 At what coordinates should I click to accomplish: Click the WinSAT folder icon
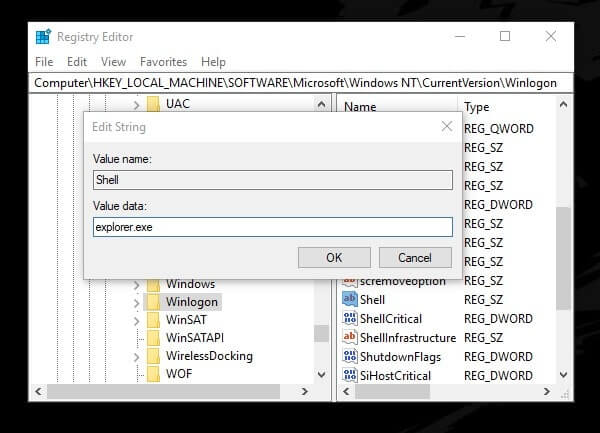click(x=153, y=320)
